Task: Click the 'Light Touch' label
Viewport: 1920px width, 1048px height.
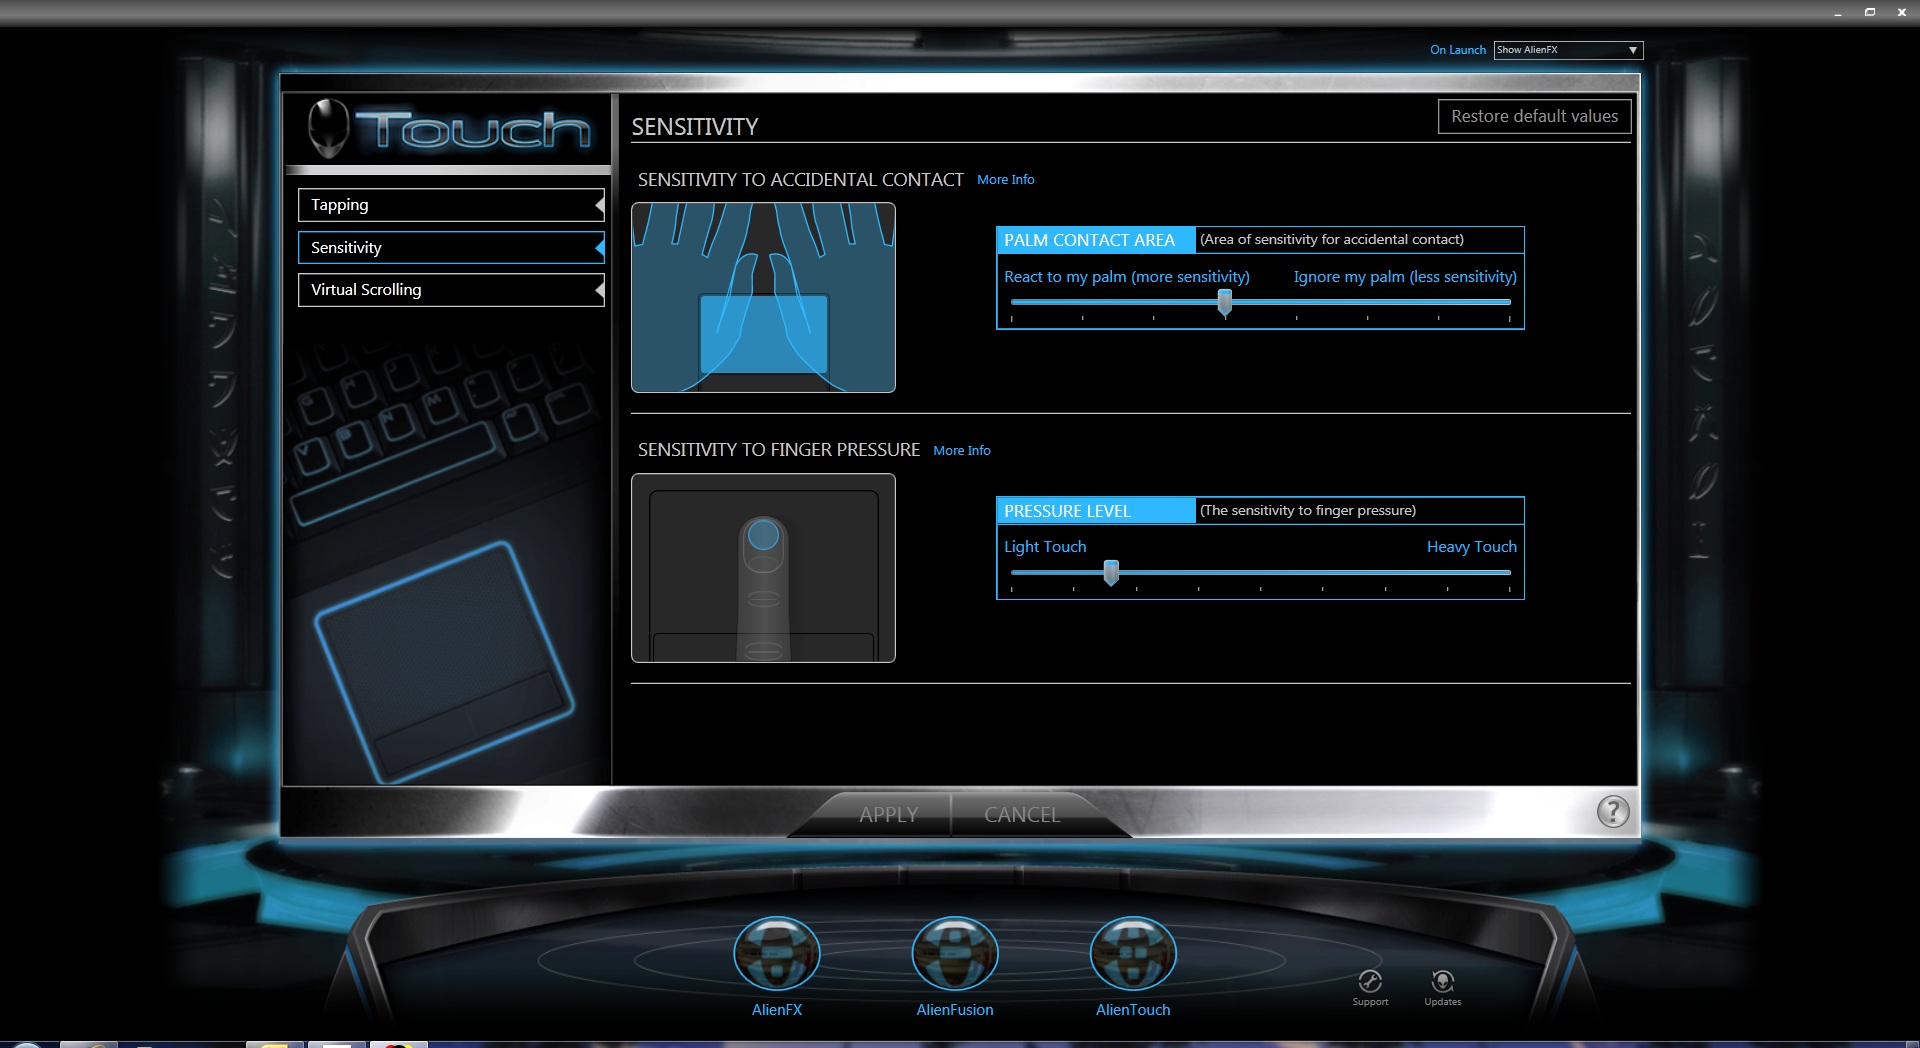Action: [x=1045, y=547]
